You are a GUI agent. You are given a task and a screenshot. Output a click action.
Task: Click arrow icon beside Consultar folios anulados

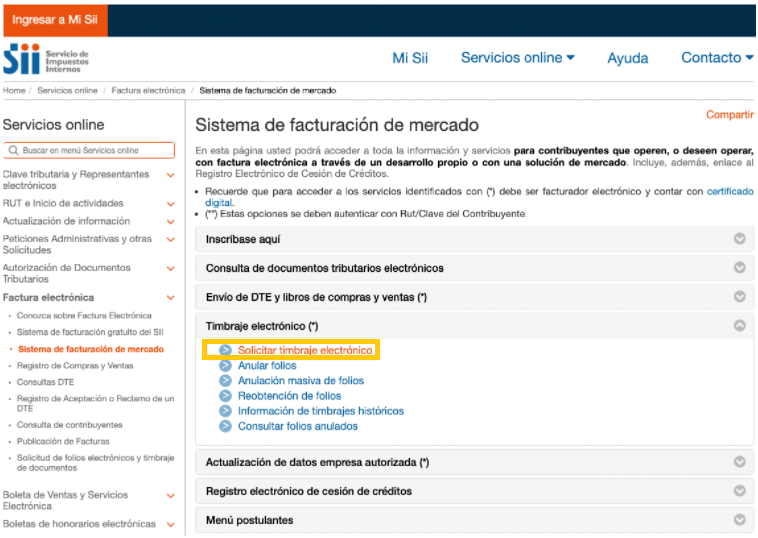[x=225, y=426]
